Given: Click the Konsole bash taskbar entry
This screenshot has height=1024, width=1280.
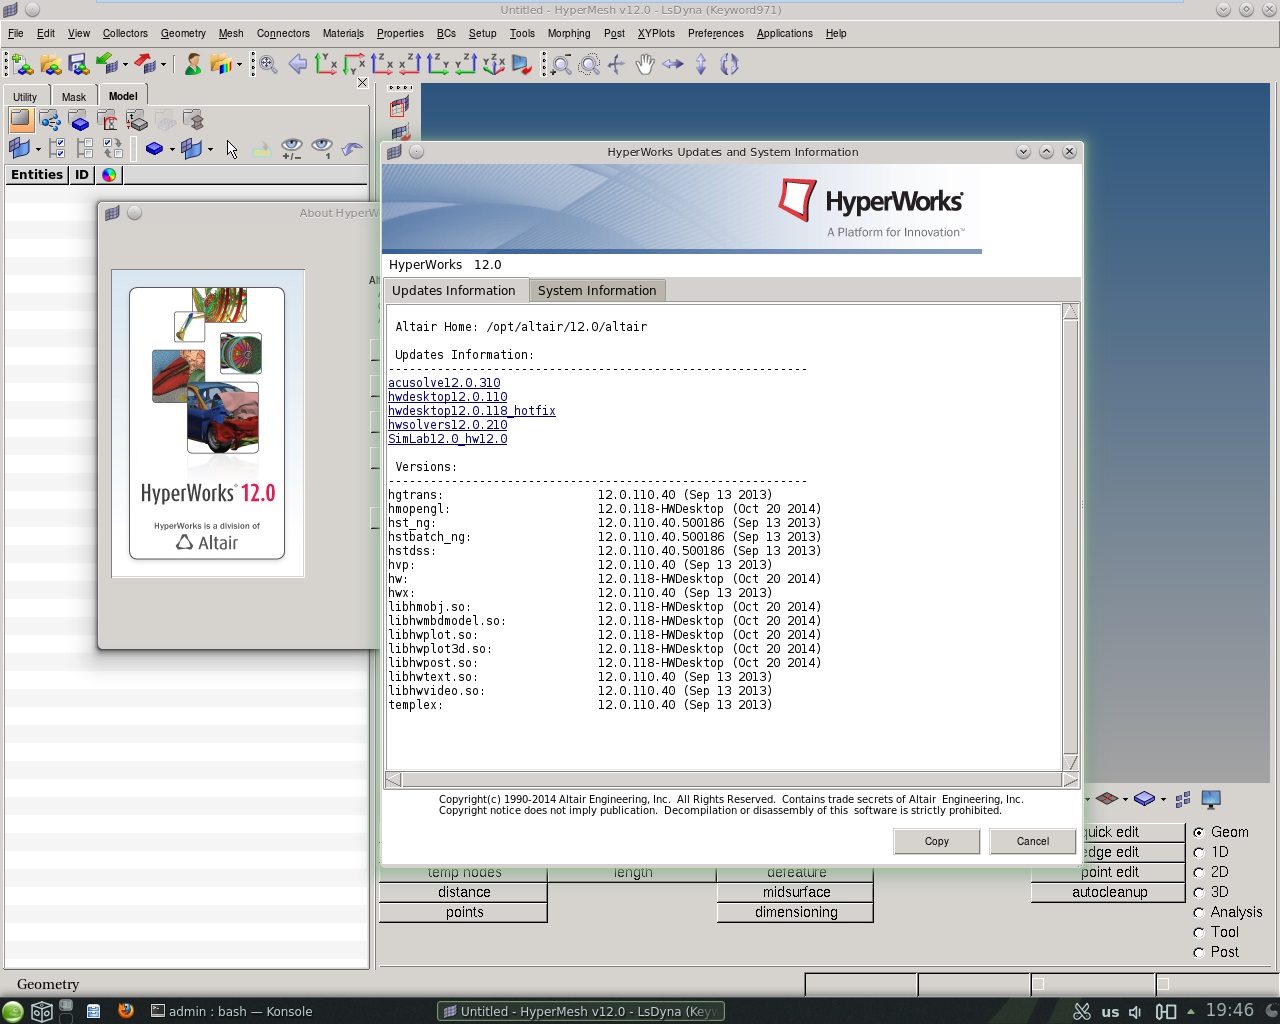Looking at the screenshot, I should pyautogui.click(x=231, y=1011).
